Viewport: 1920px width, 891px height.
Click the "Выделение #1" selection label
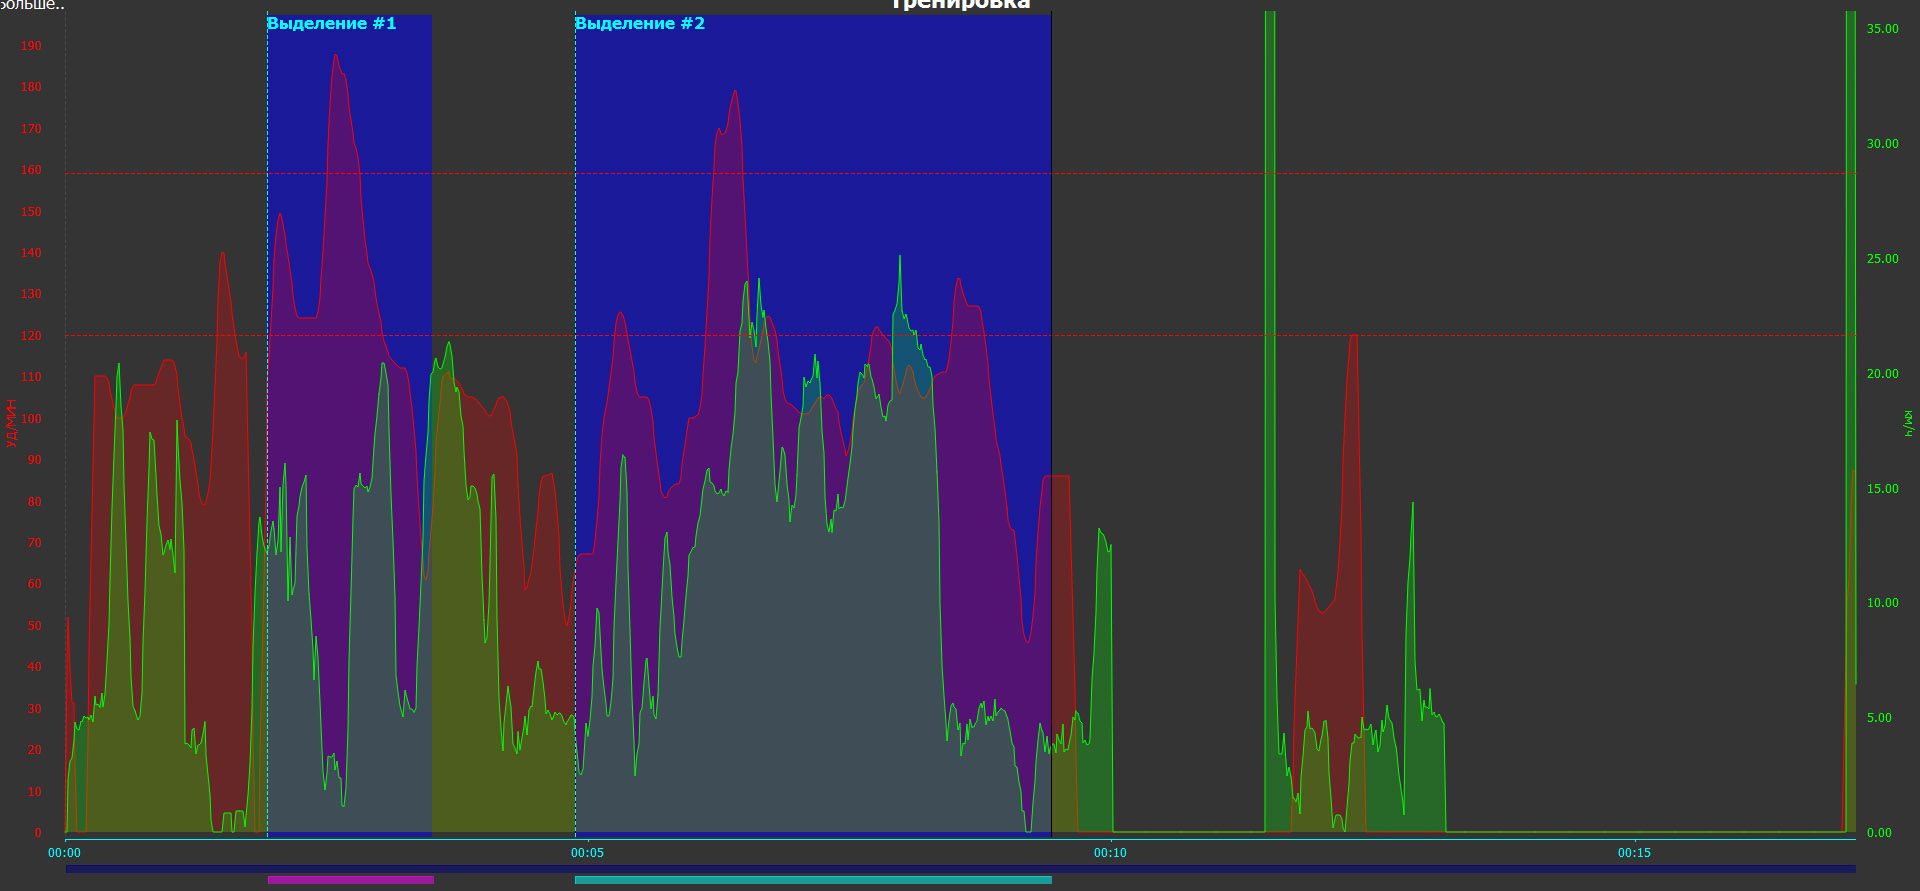pos(331,24)
